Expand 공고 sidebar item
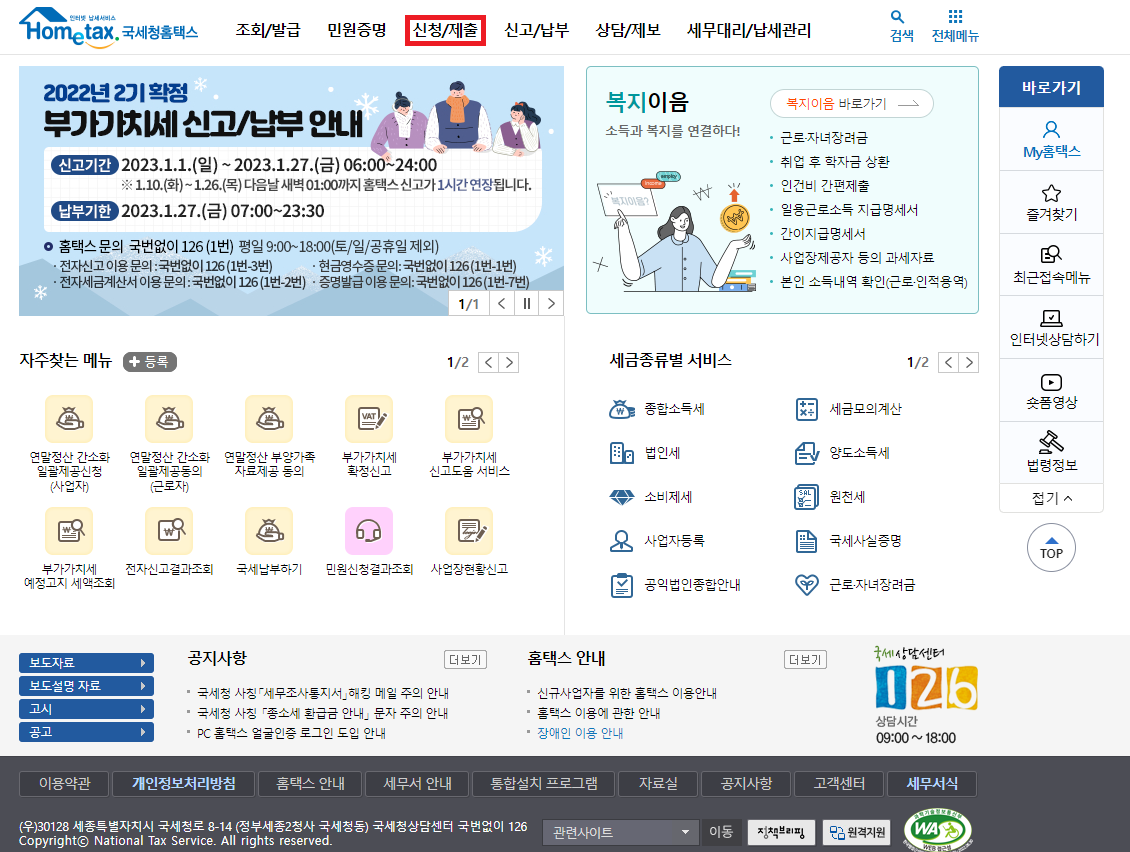Viewport: 1130px width, 852px height. (86, 732)
